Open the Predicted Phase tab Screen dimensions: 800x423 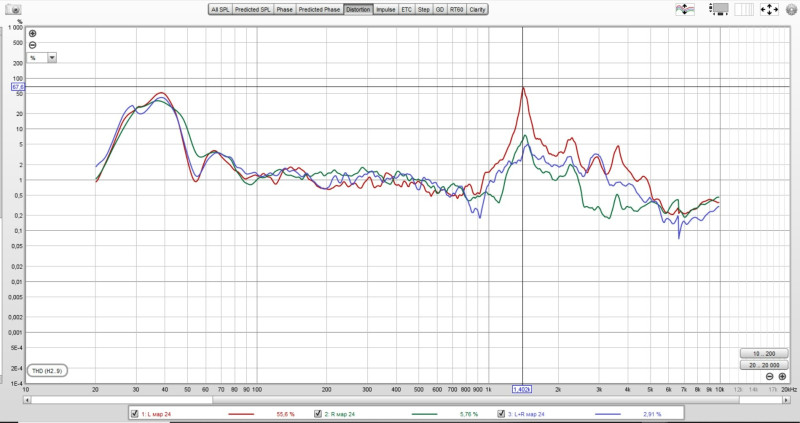[319, 9]
